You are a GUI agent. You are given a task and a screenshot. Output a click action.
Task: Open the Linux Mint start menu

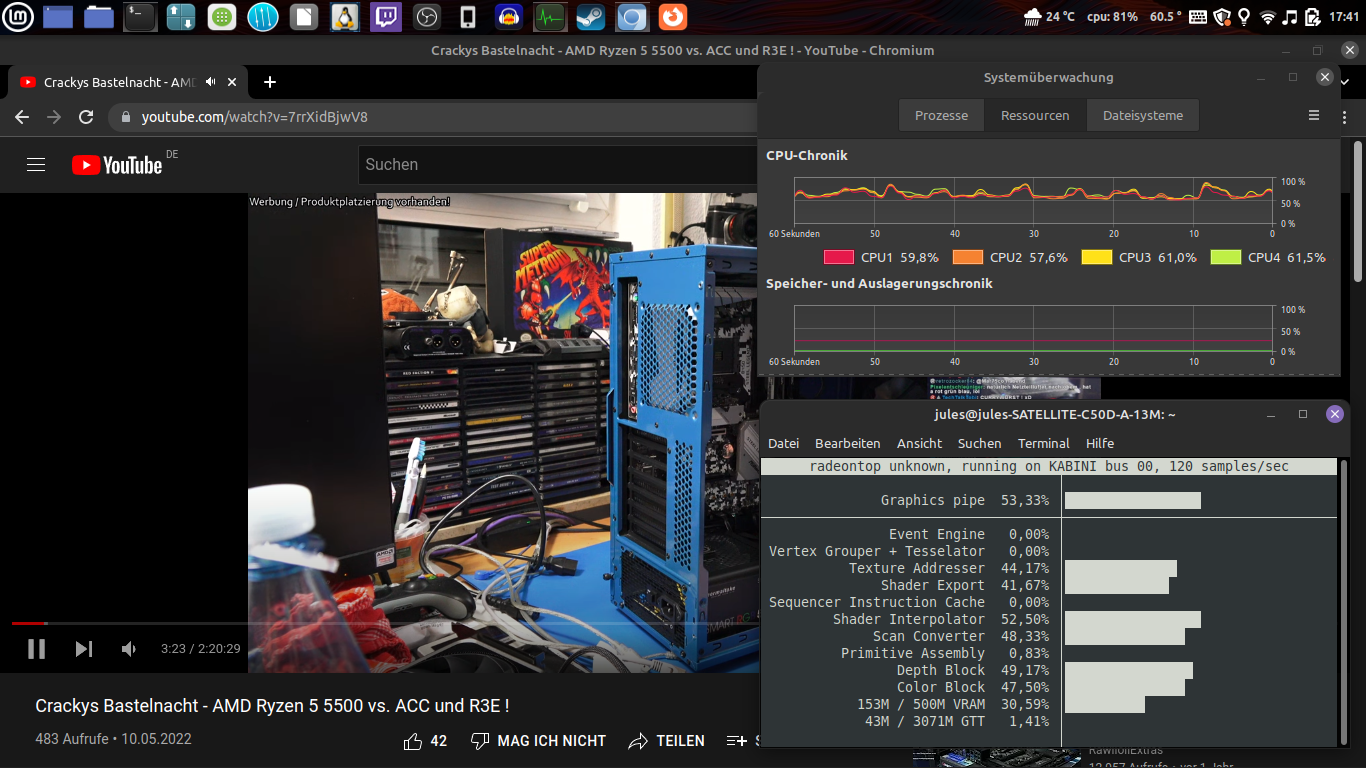tap(19, 16)
